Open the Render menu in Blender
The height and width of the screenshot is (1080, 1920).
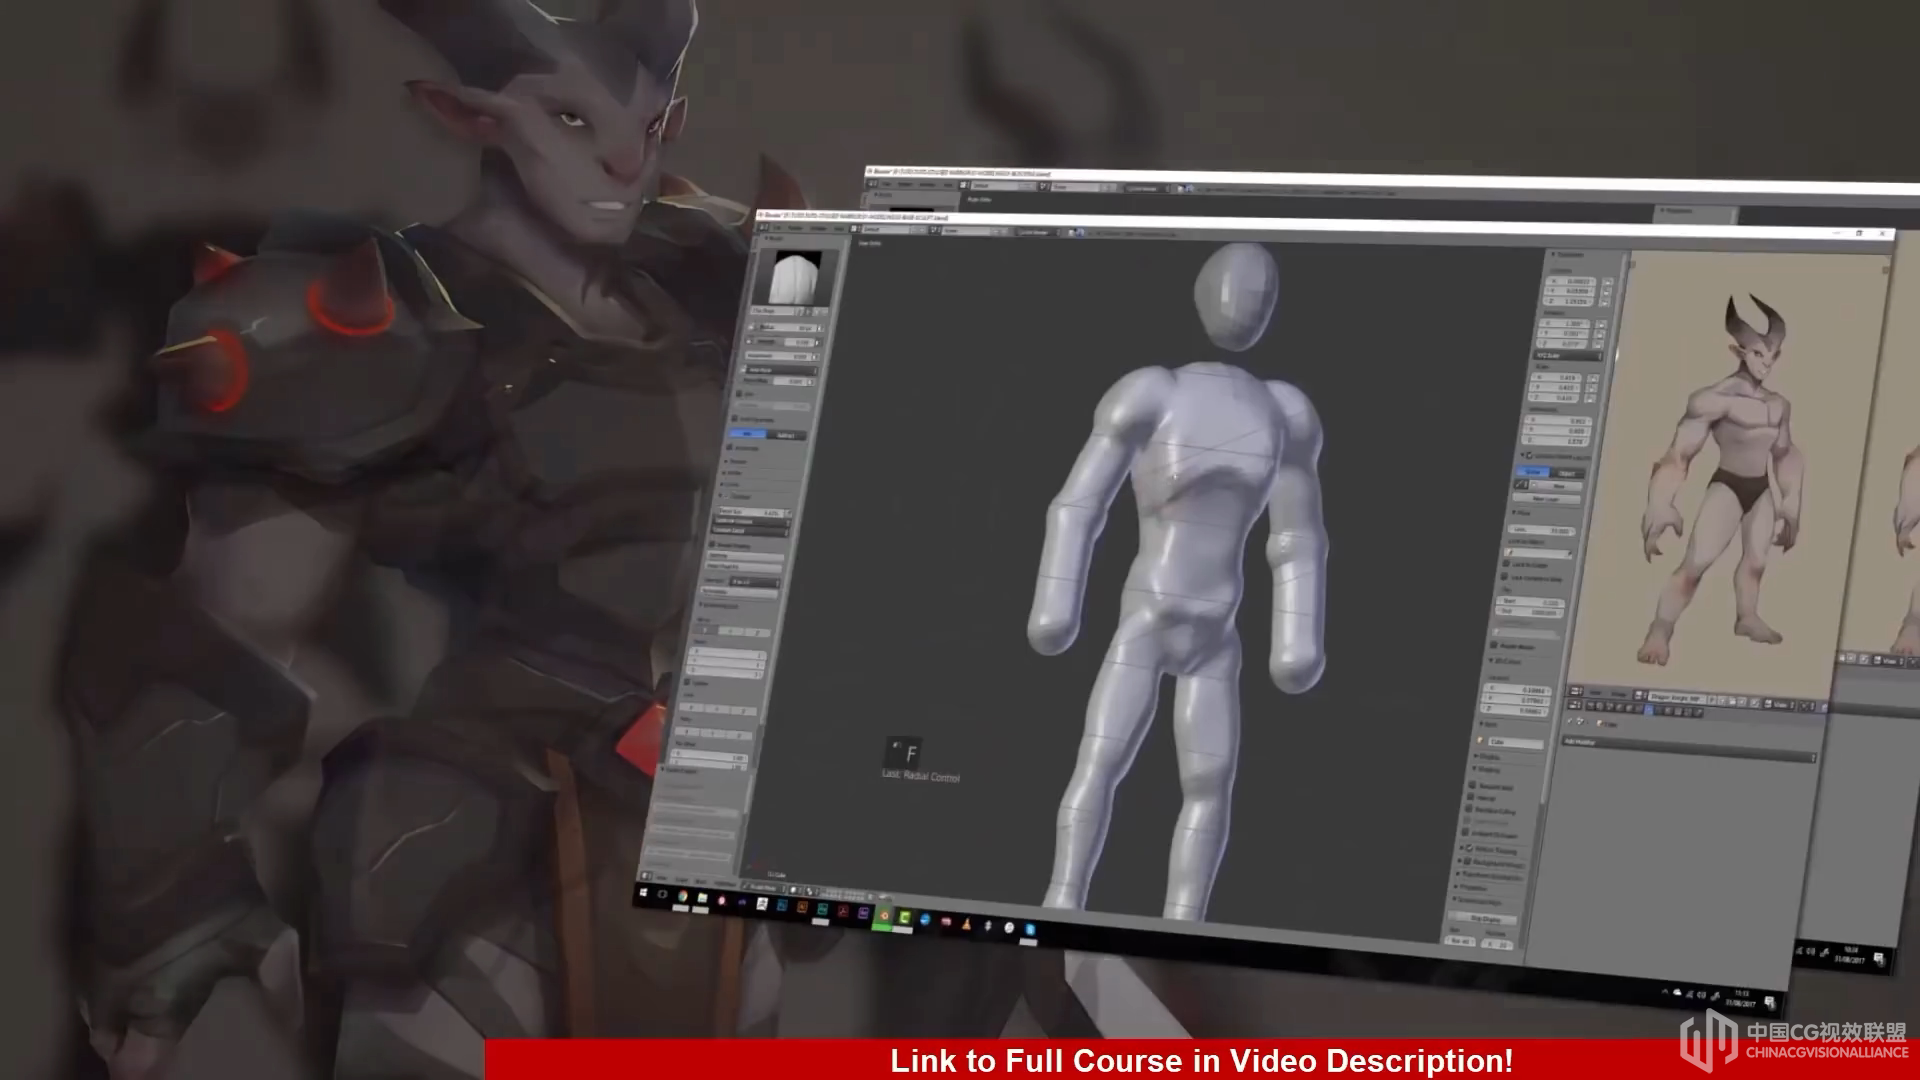click(795, 228)
